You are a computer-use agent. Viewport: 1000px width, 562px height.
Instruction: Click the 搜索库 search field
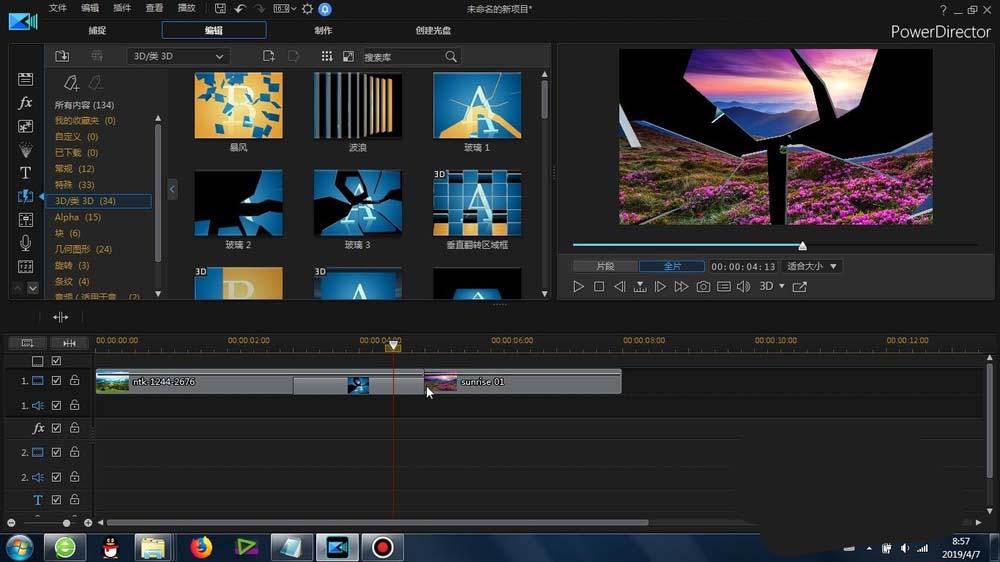[403, 57]
